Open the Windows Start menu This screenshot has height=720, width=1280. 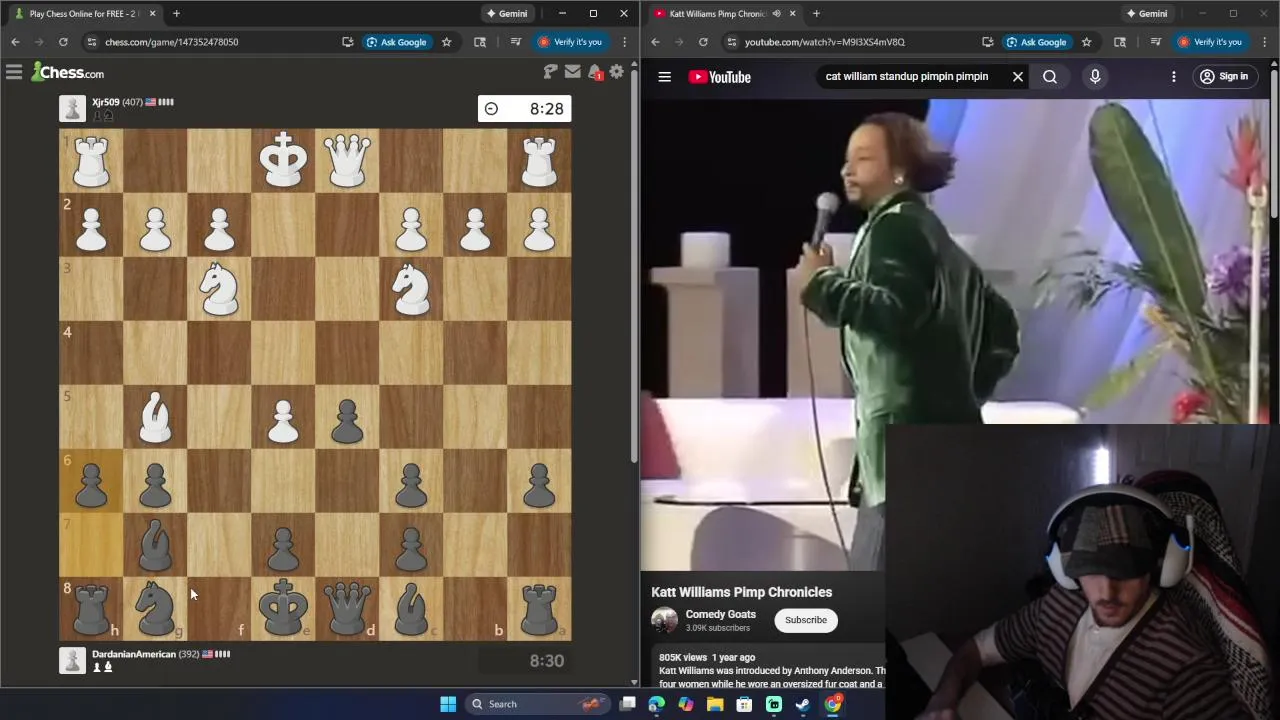(x=448, y=704)
